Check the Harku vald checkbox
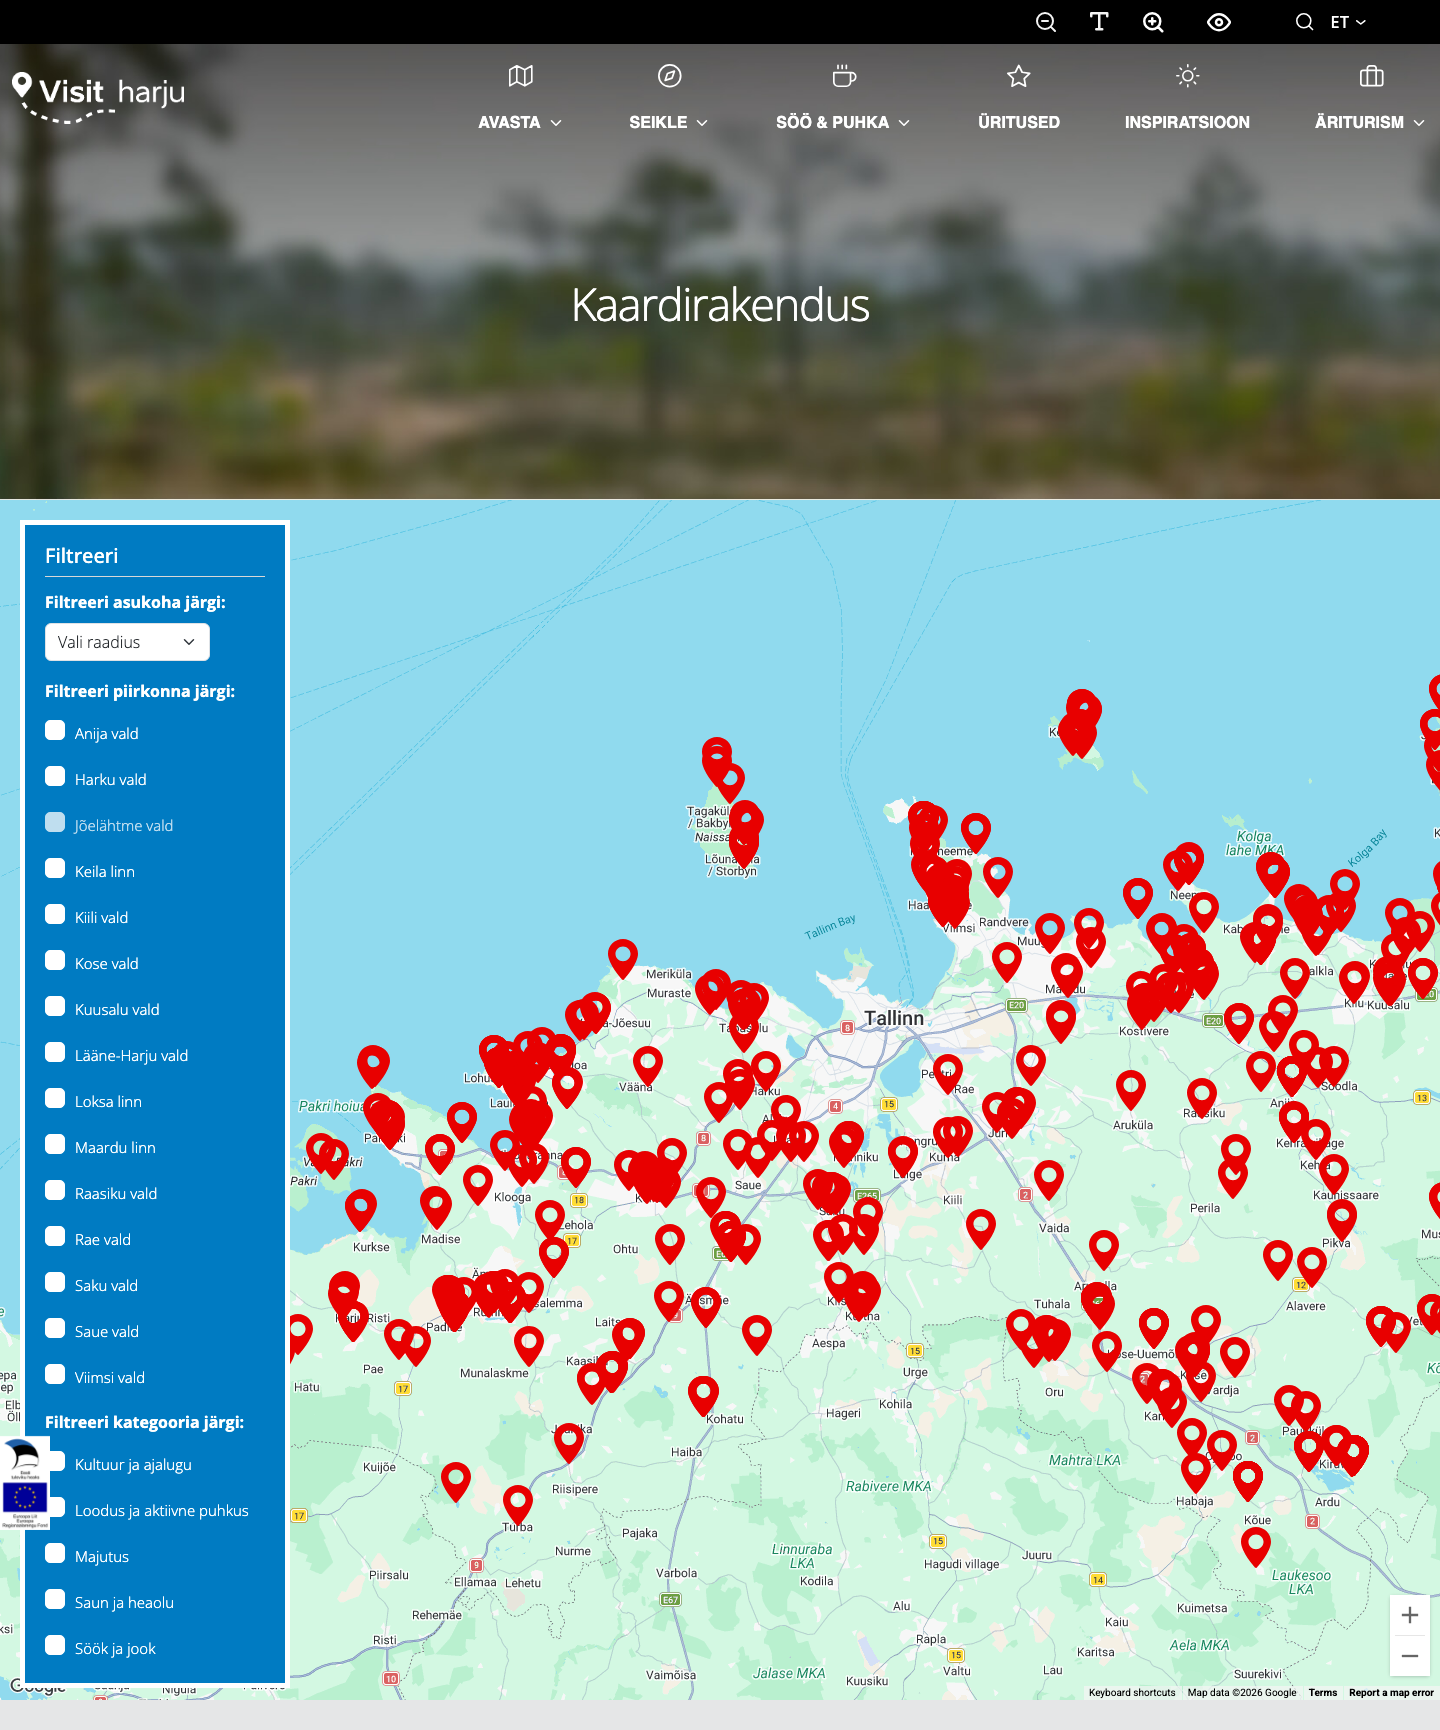The width and height of the screenshot is (1440, 1730). tap(55, 777)
